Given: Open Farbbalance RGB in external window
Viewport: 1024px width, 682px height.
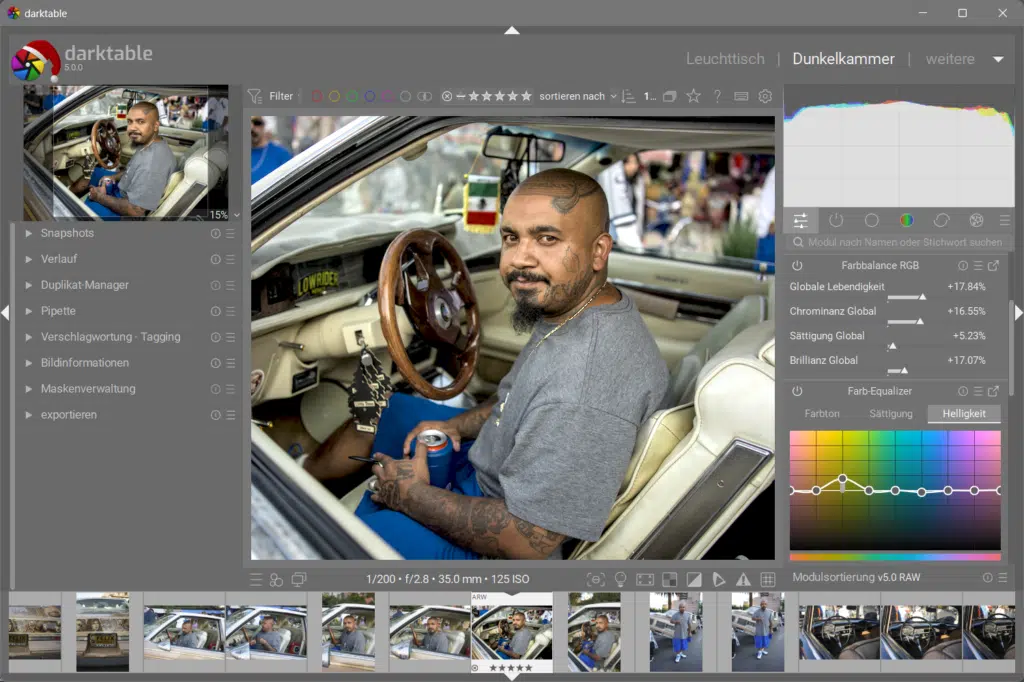Looking at the screenshot, I should point(993,266).
